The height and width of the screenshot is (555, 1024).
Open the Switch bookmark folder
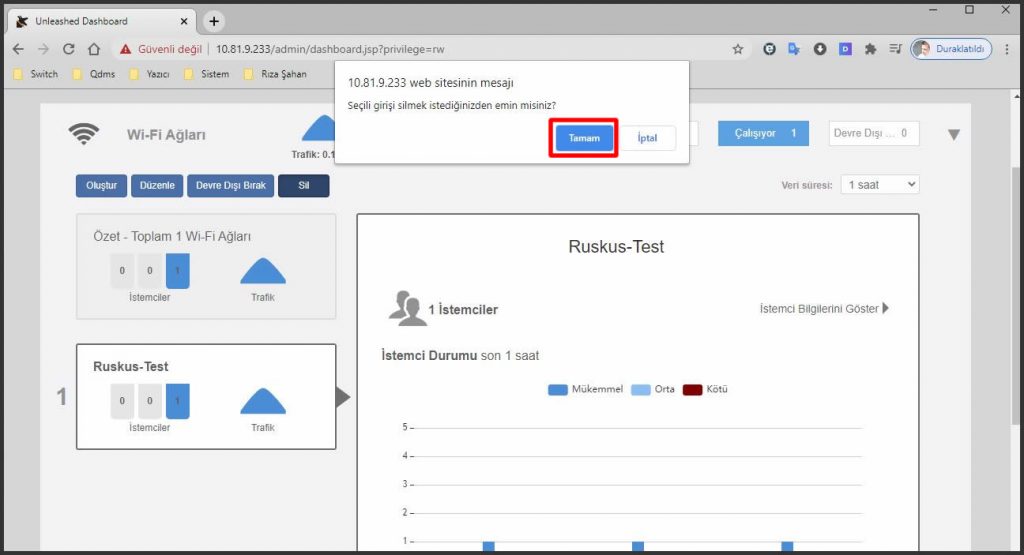coord(37,74)
